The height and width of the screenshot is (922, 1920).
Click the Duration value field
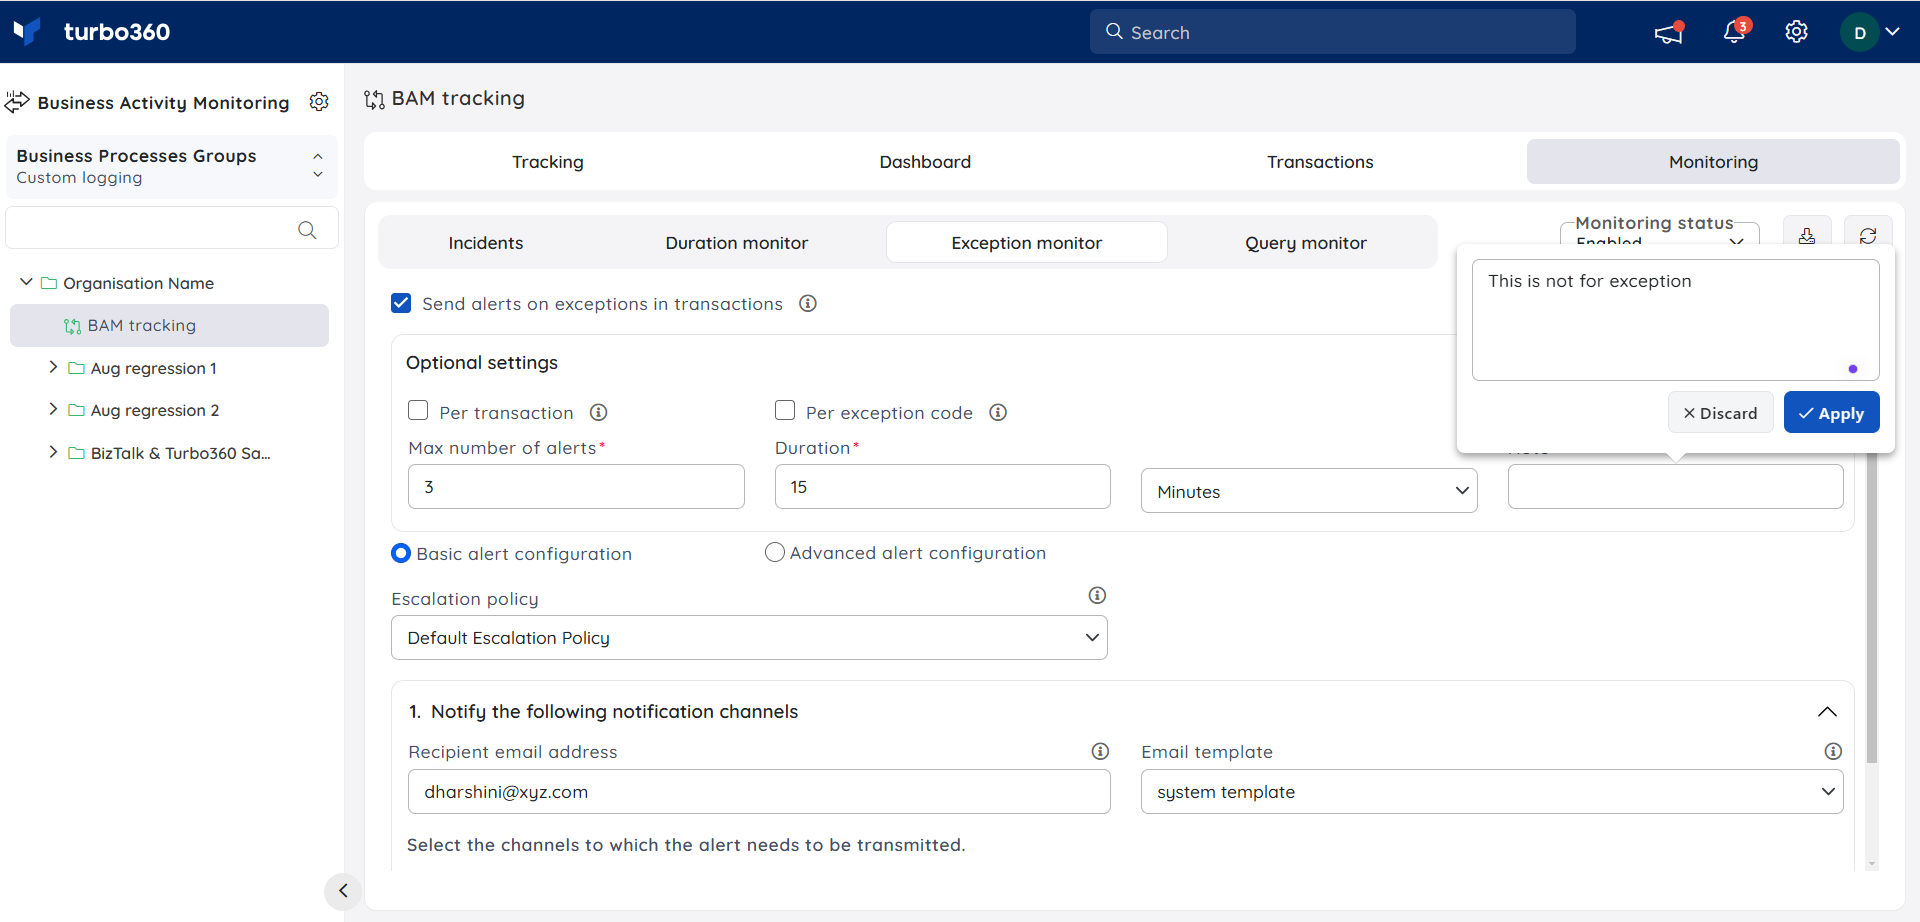943,487
